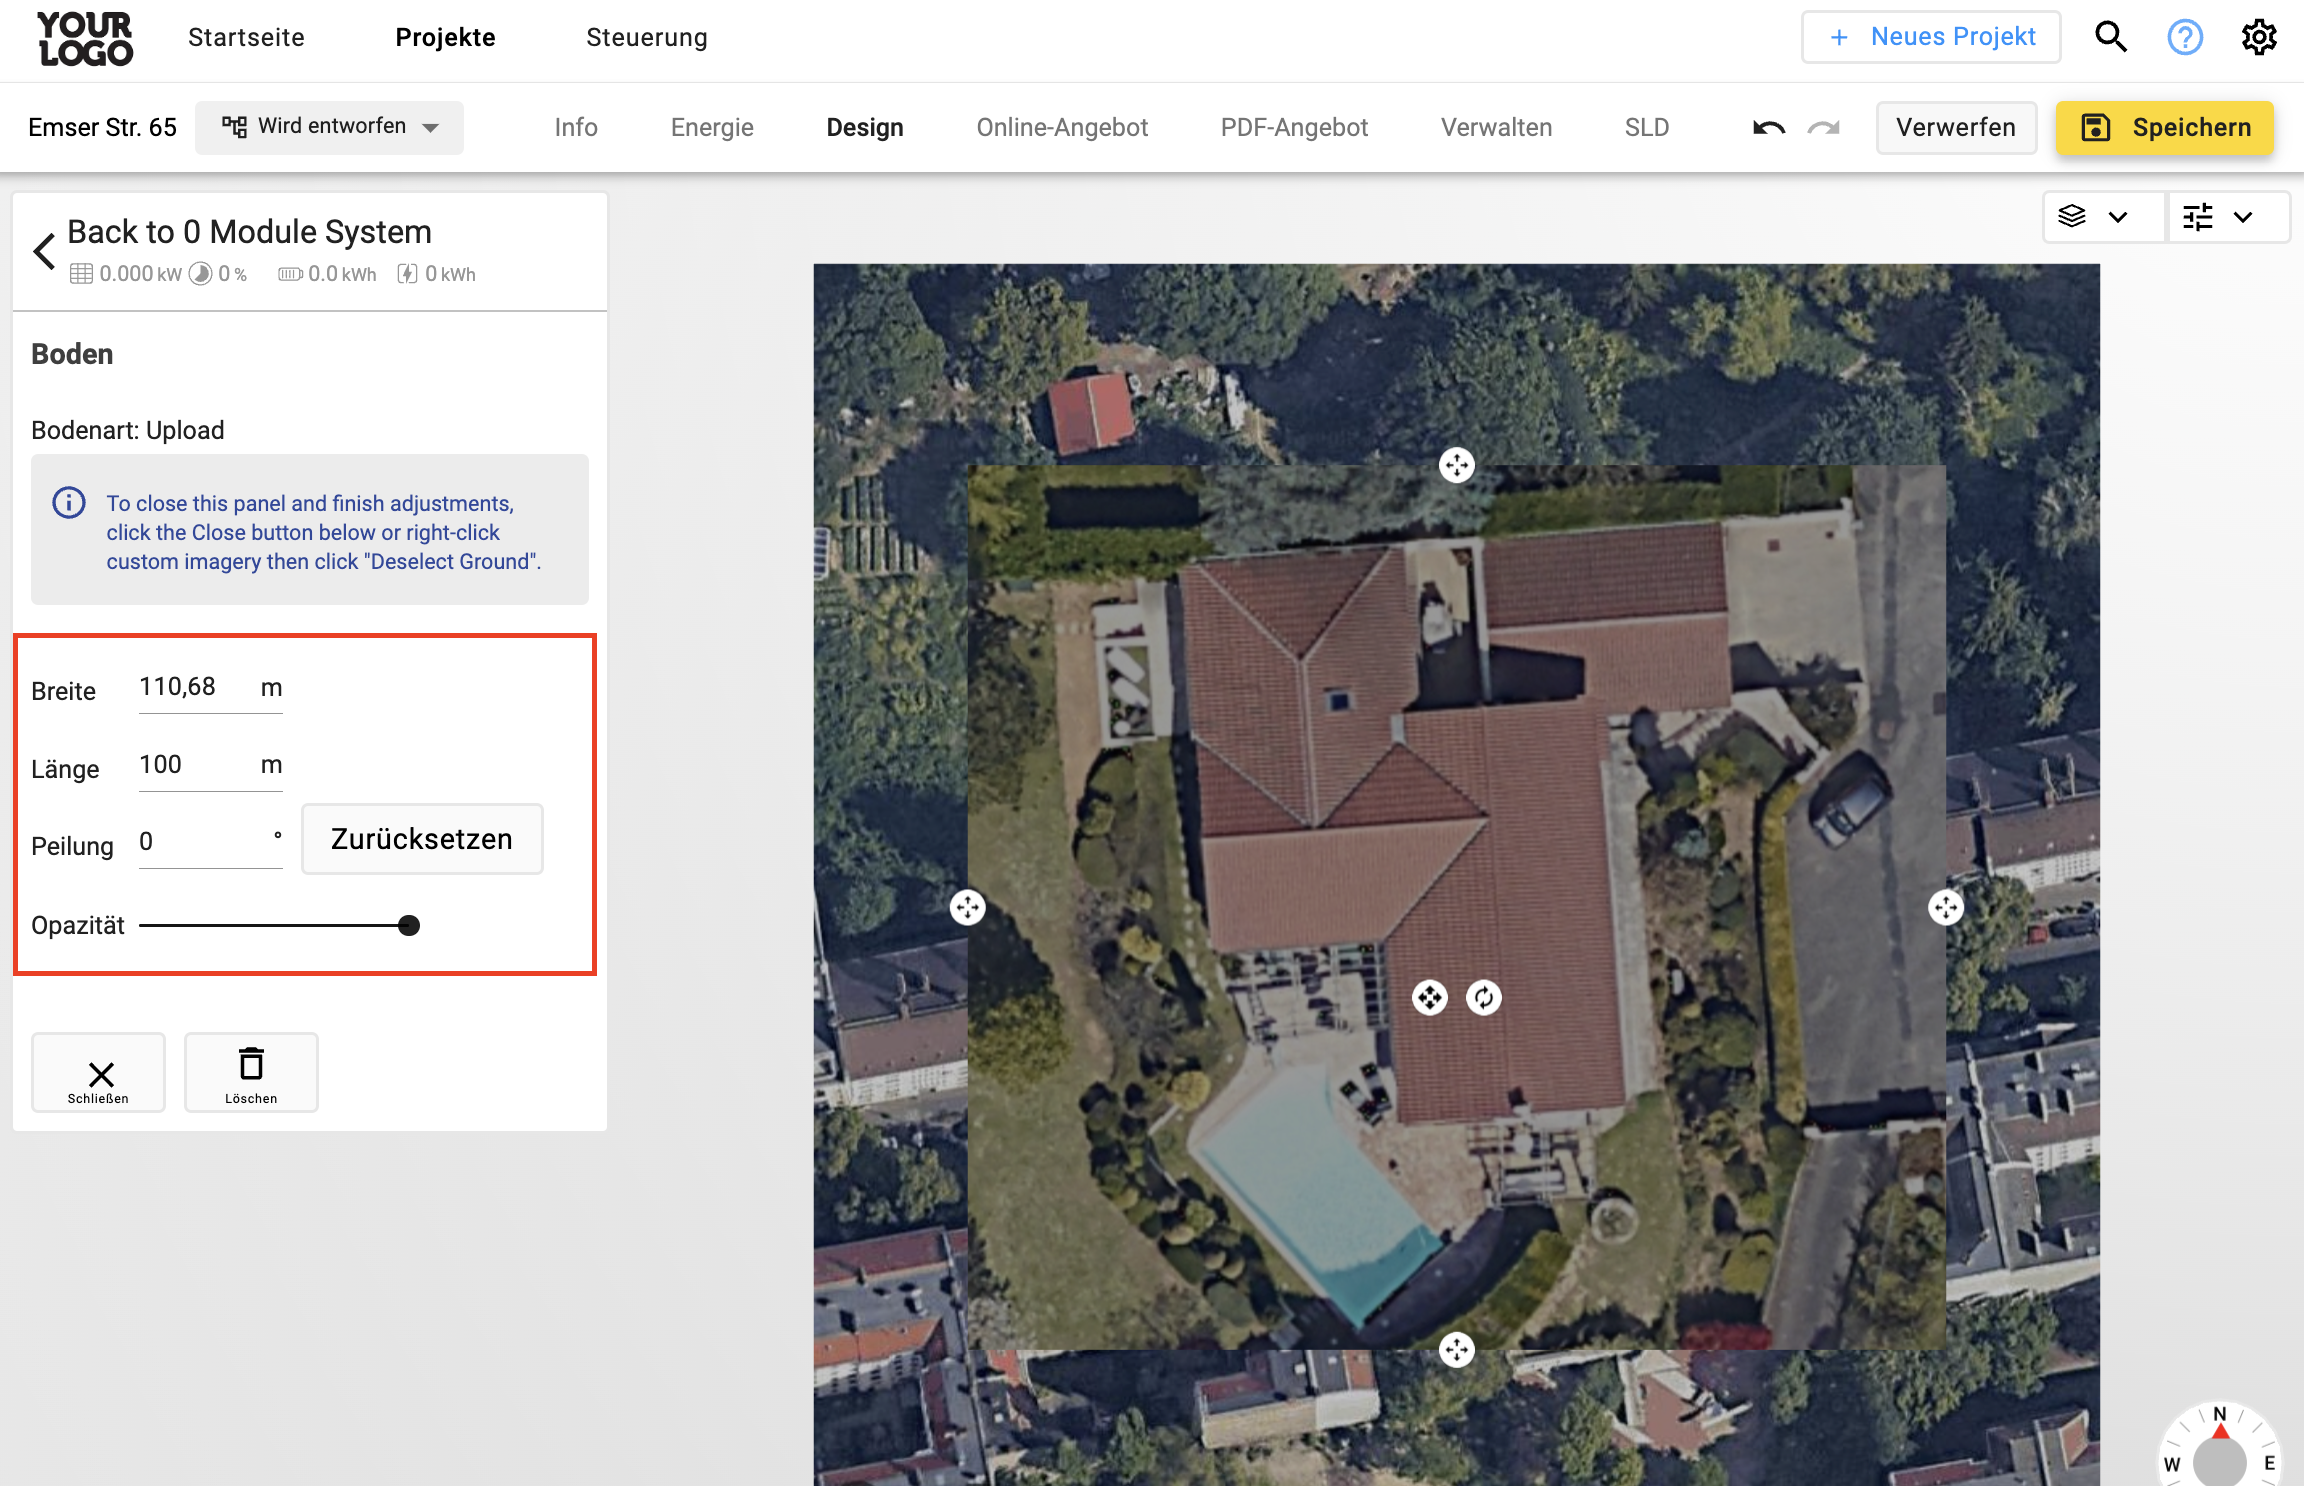
Task: Click the right edge move handle on imagery
Action: (1946, 908)
